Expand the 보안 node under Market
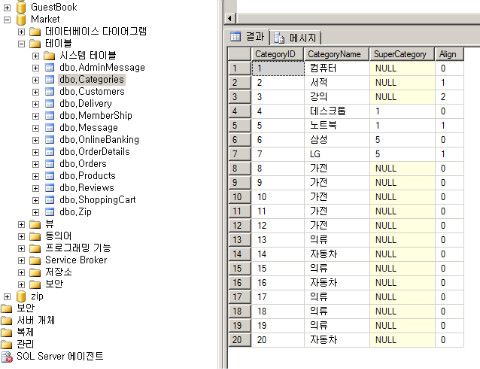 [21, 284]
